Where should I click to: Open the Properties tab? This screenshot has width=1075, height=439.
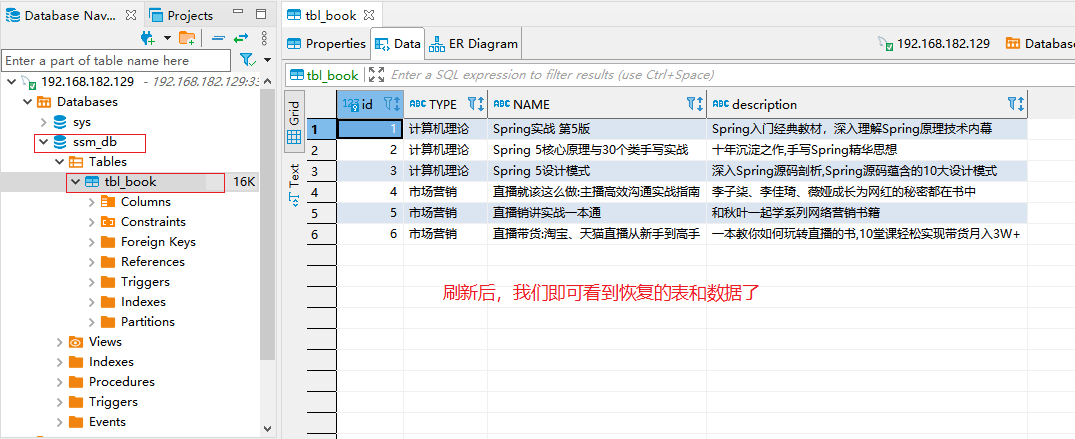[x=327, y=44]
